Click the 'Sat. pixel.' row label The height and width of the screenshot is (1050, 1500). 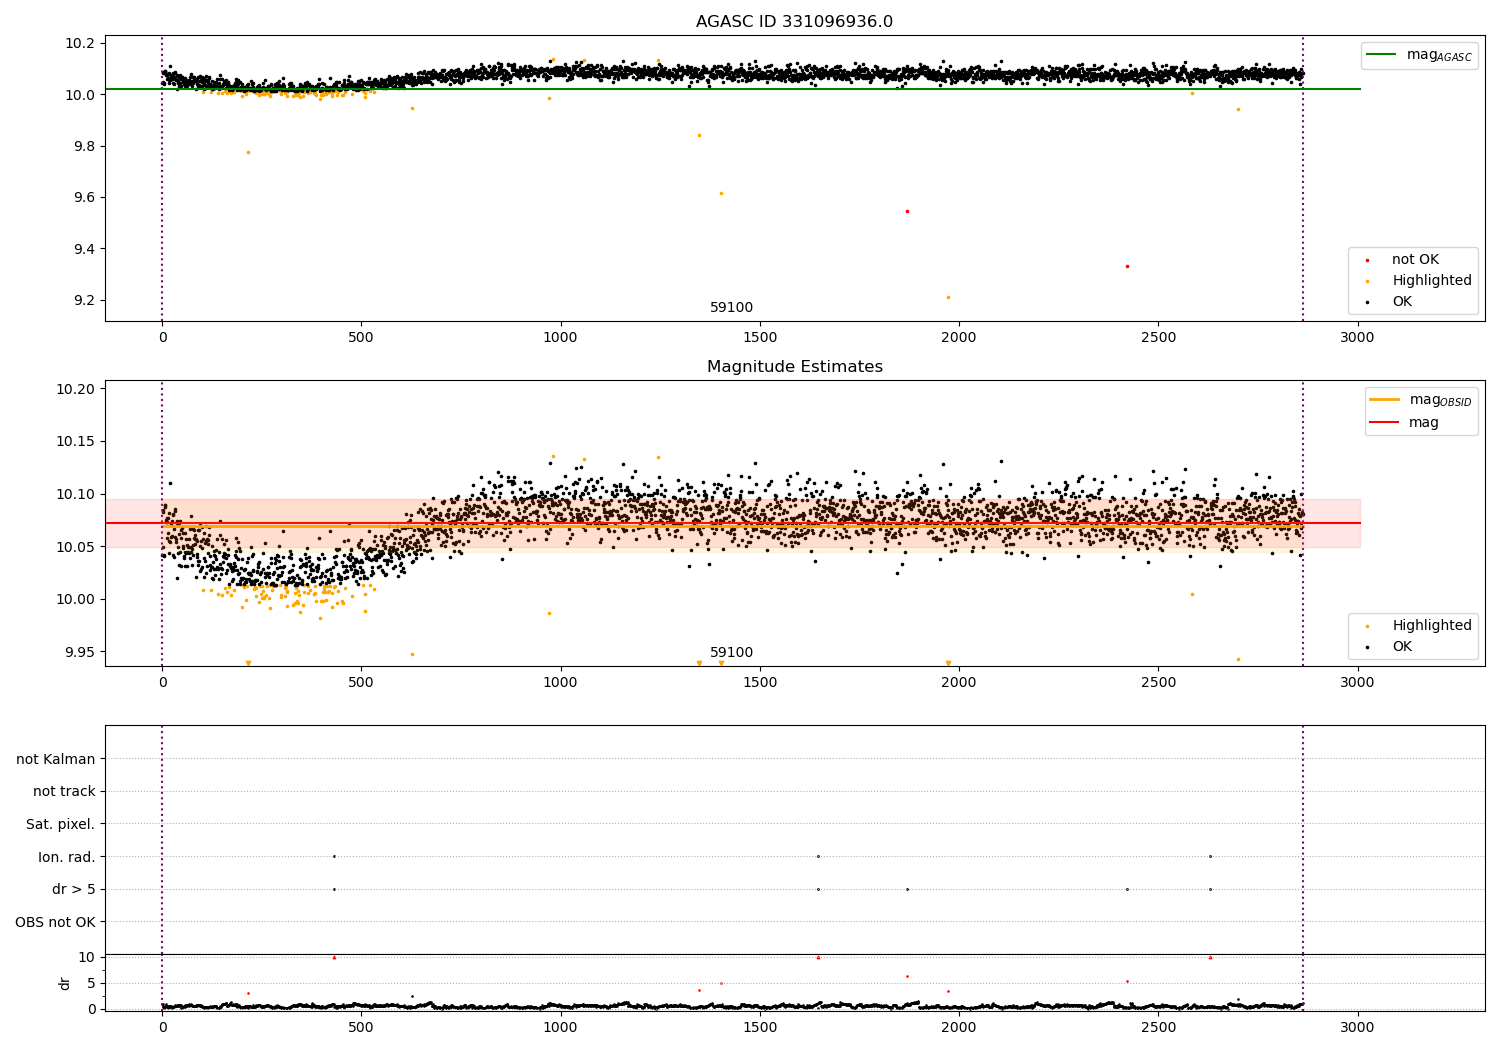[60, 824]
